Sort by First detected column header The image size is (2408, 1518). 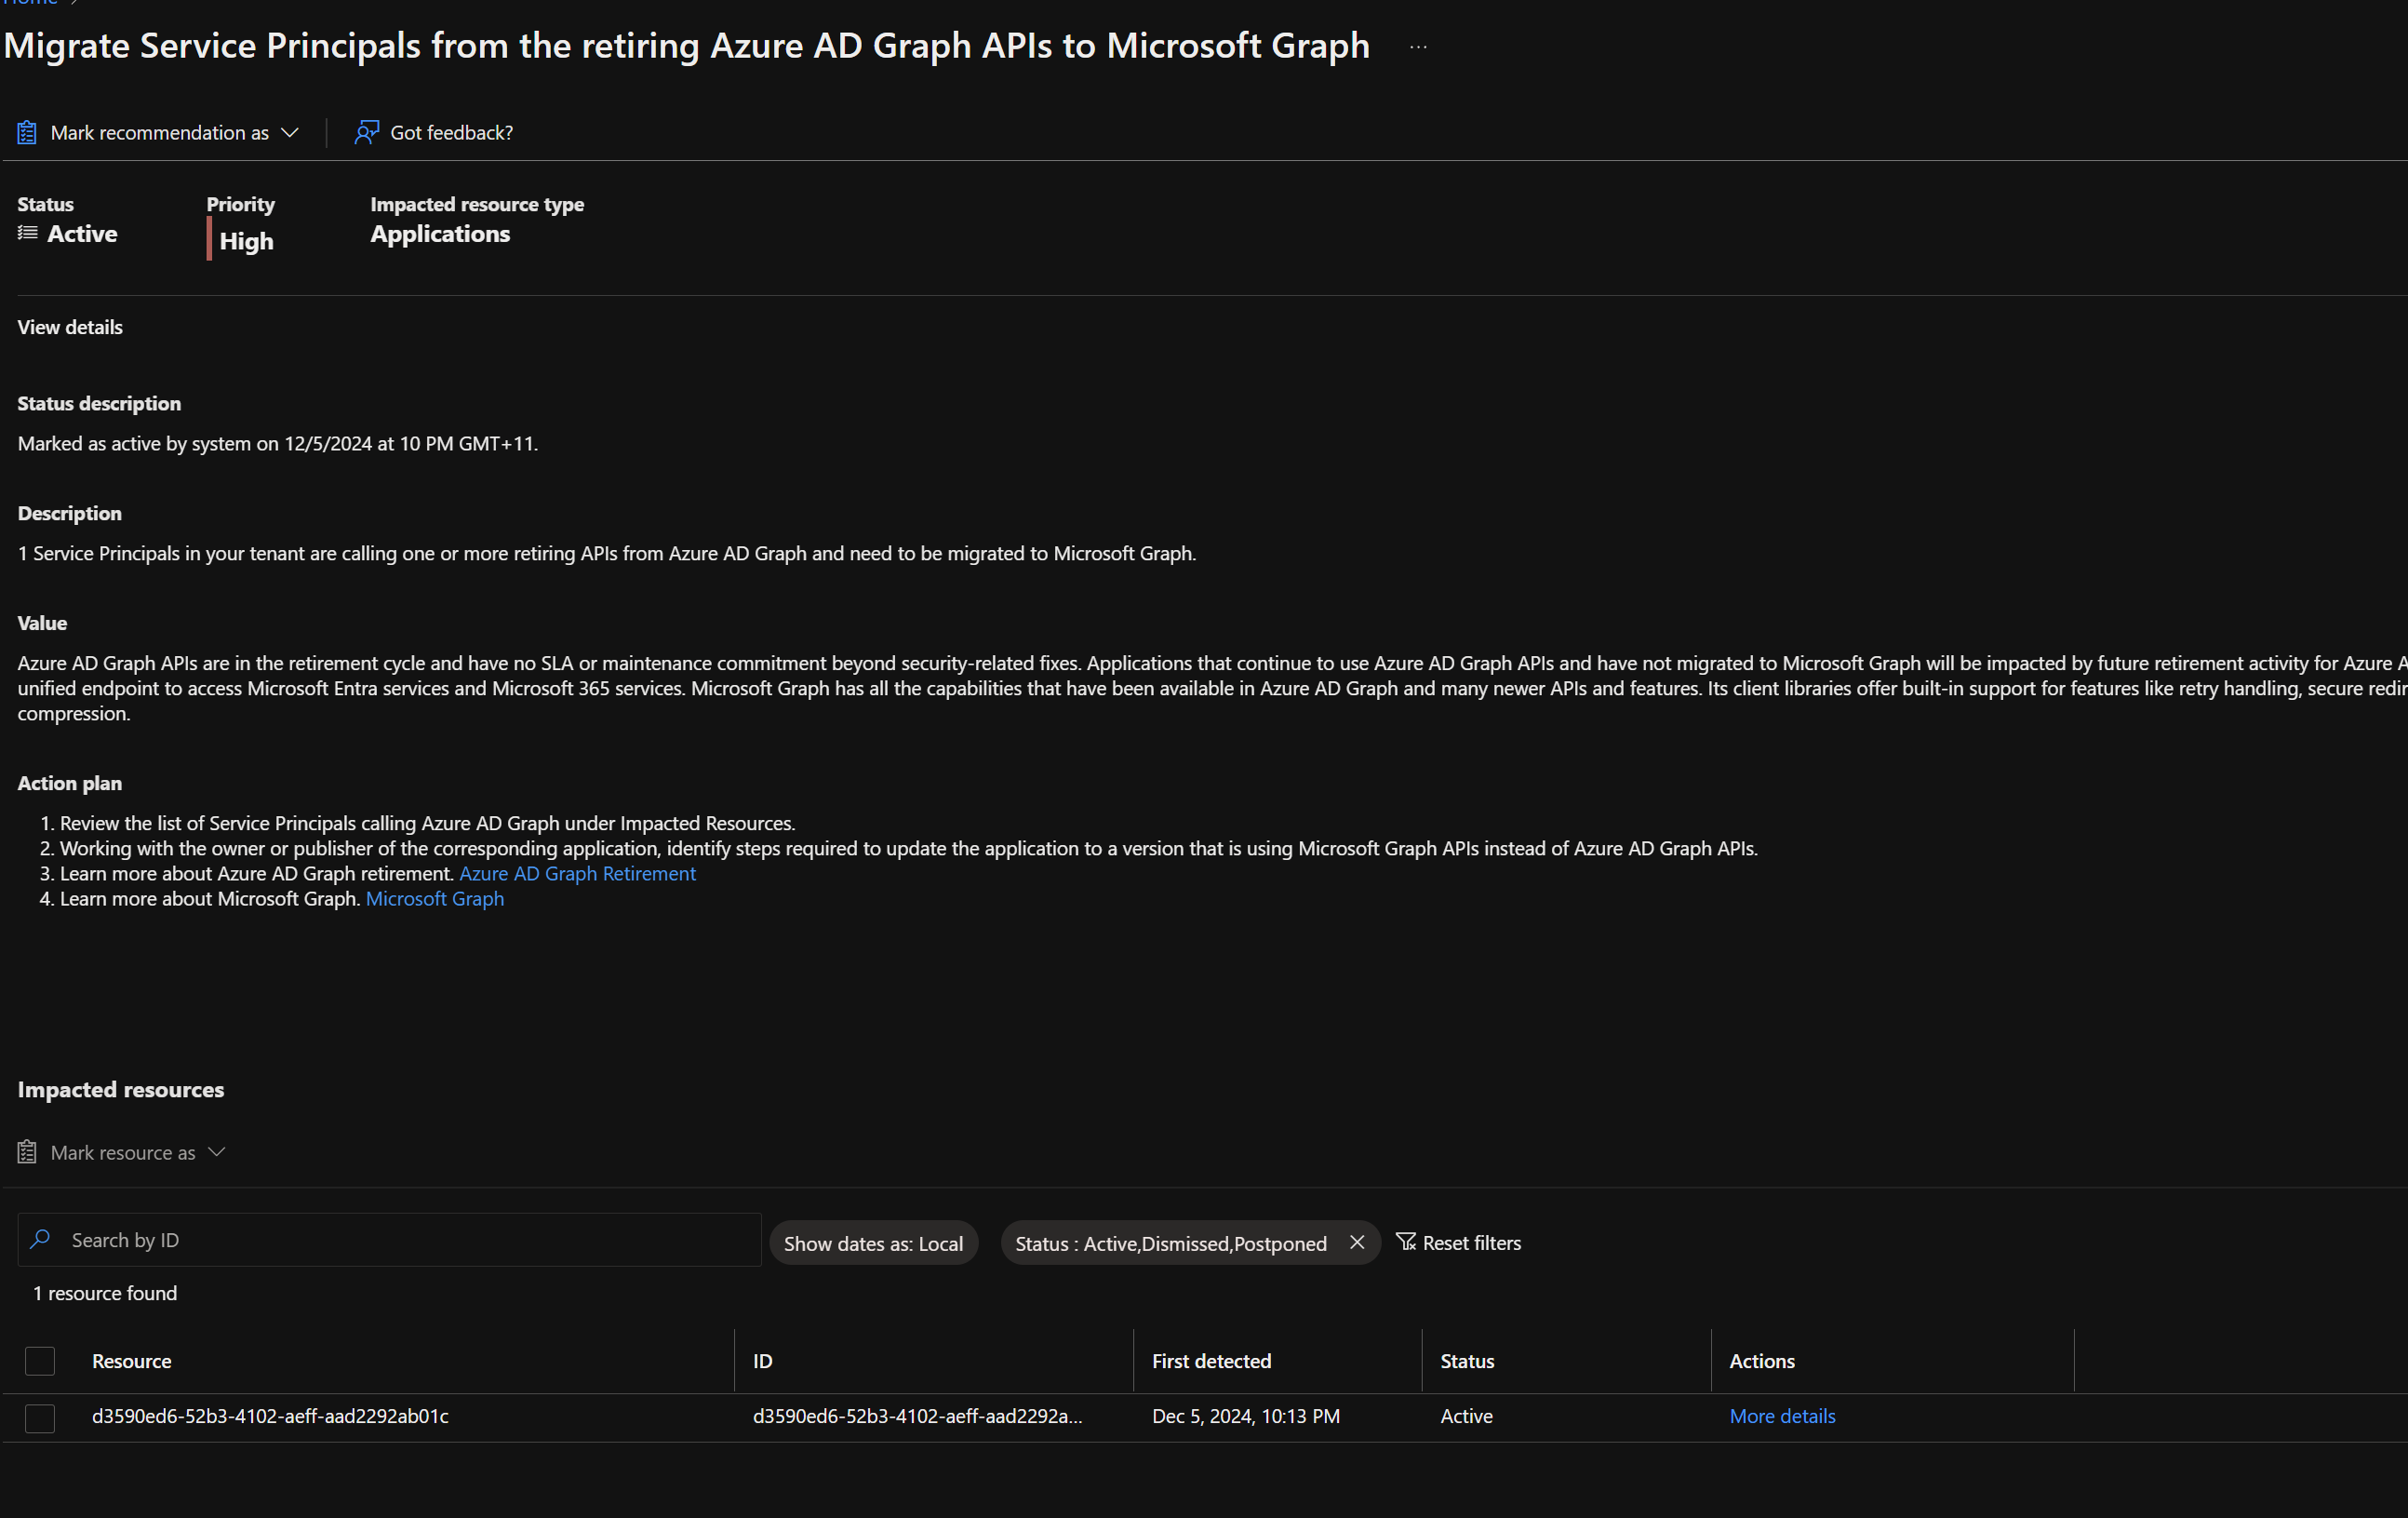[1211, 1361]
